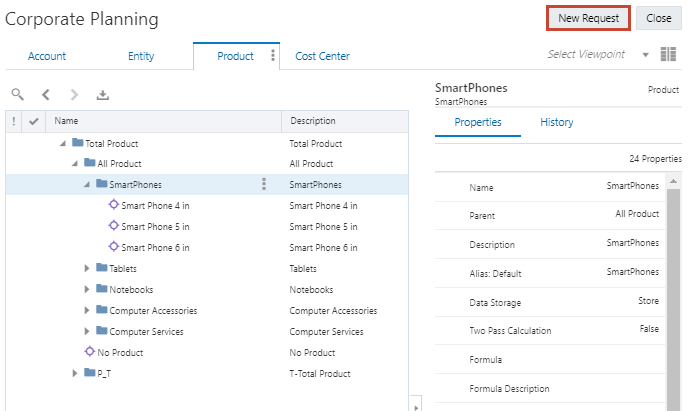
Task: Click the New Request button
Action: click(x=588, y=18)
